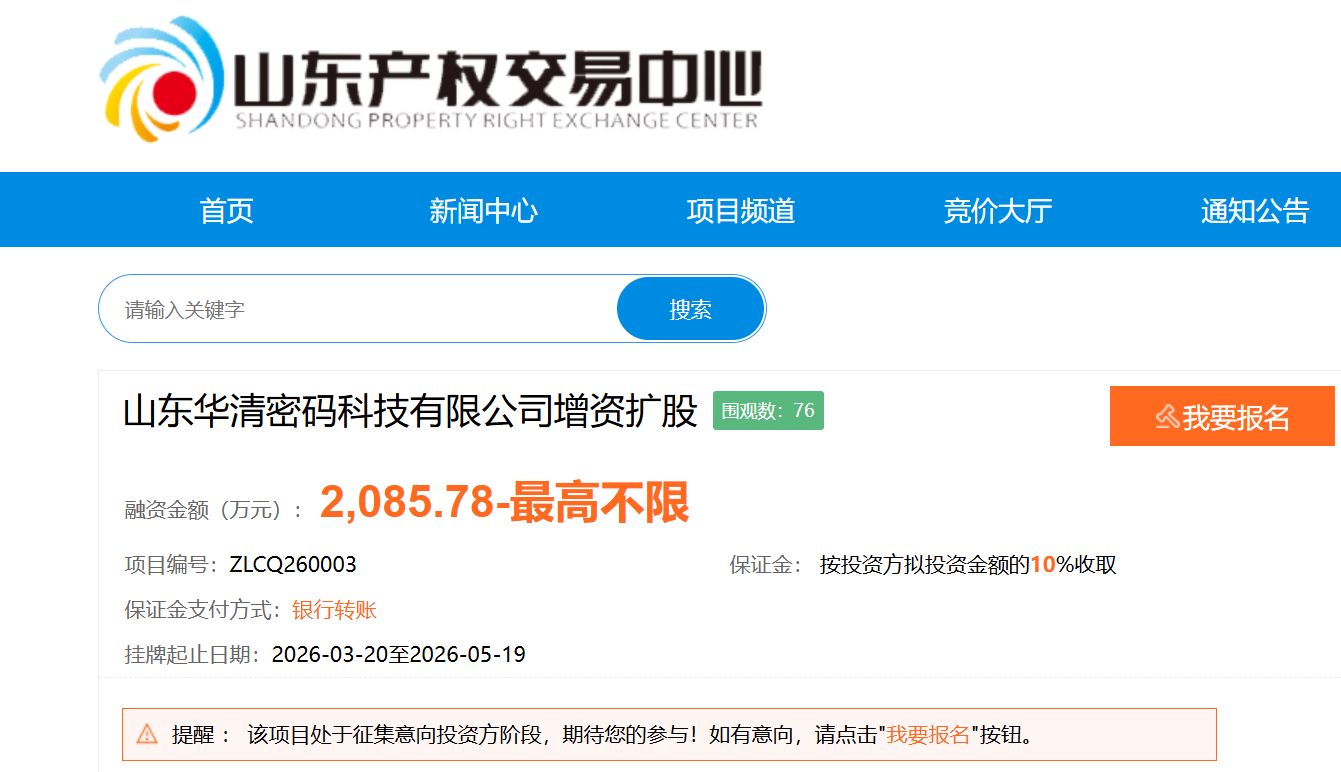Click the gavel icon on the orange 我要报名 button

click(x=1166, y=417)
